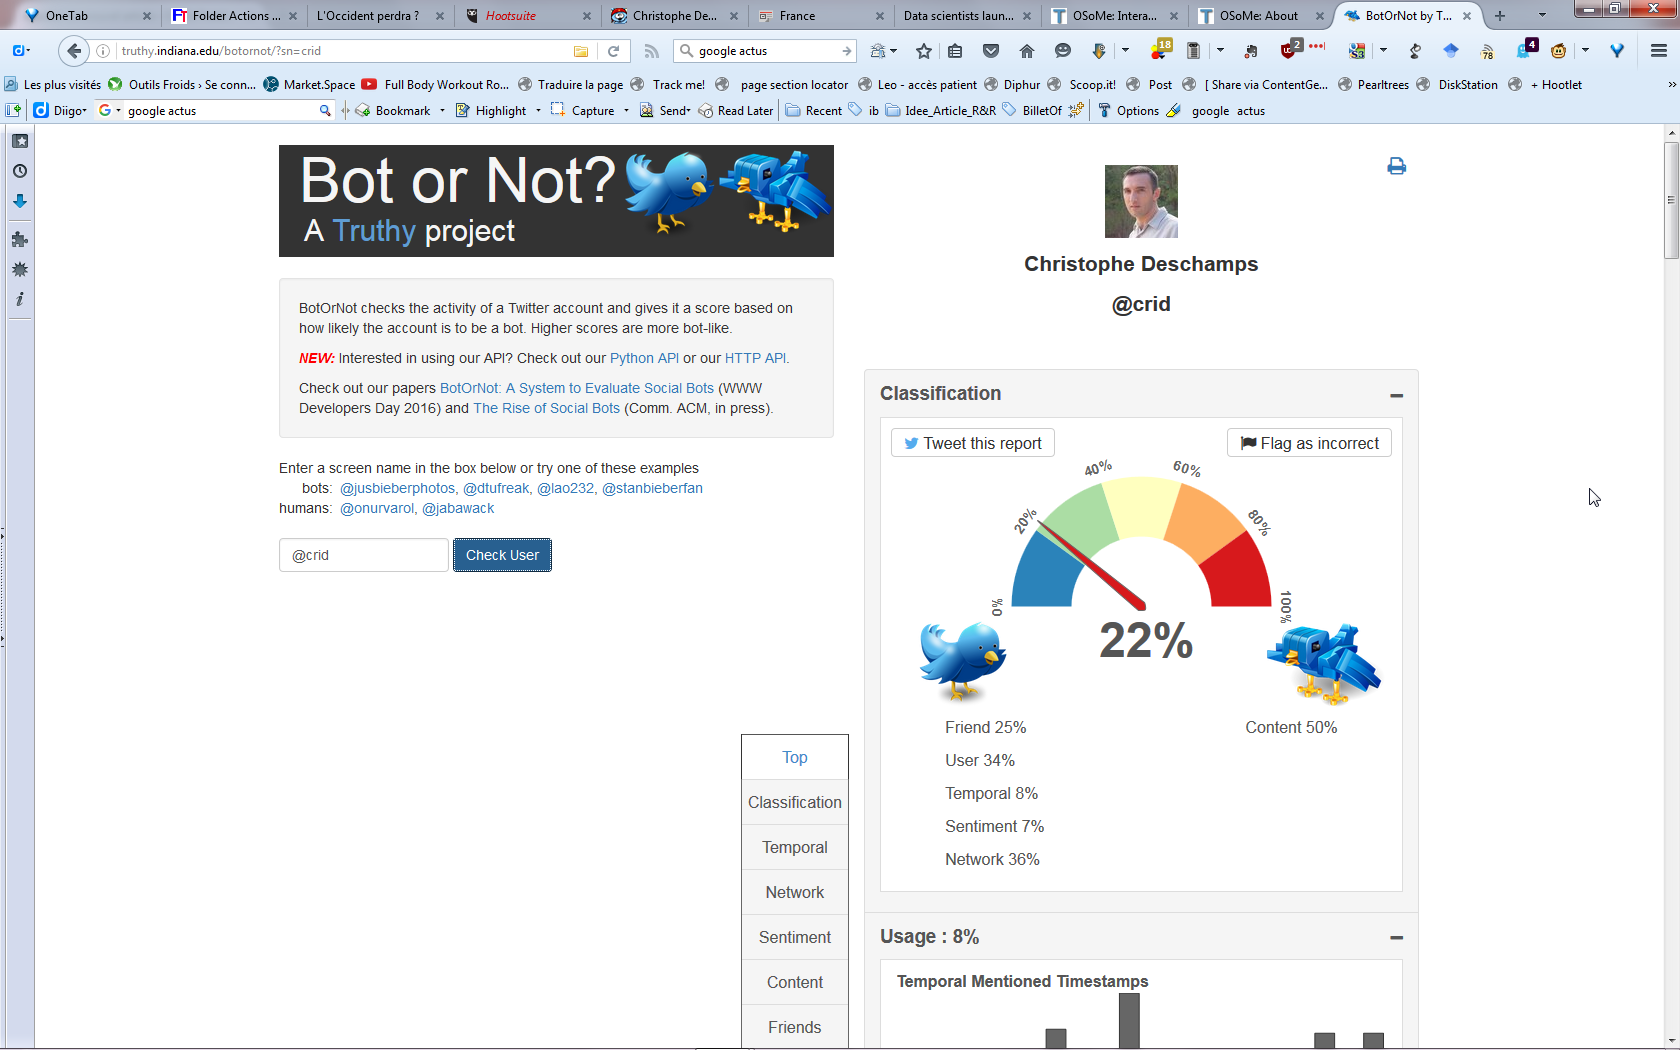
Task: Open the sidebar downloads arrow icon
Action: (x=19, y=201)
